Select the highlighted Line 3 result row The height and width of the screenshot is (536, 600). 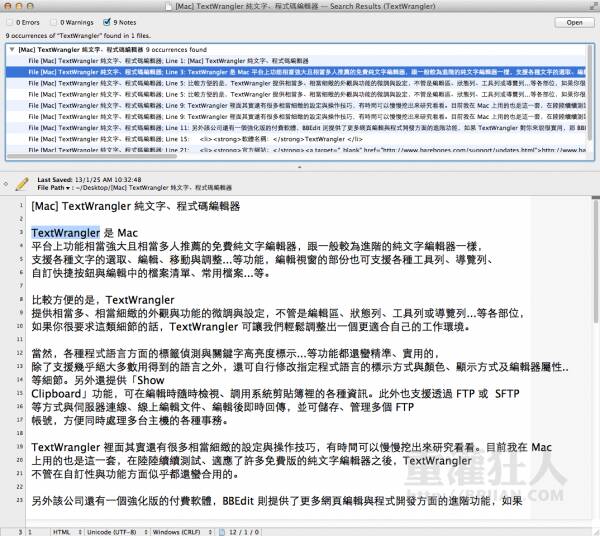click(296, 72)
